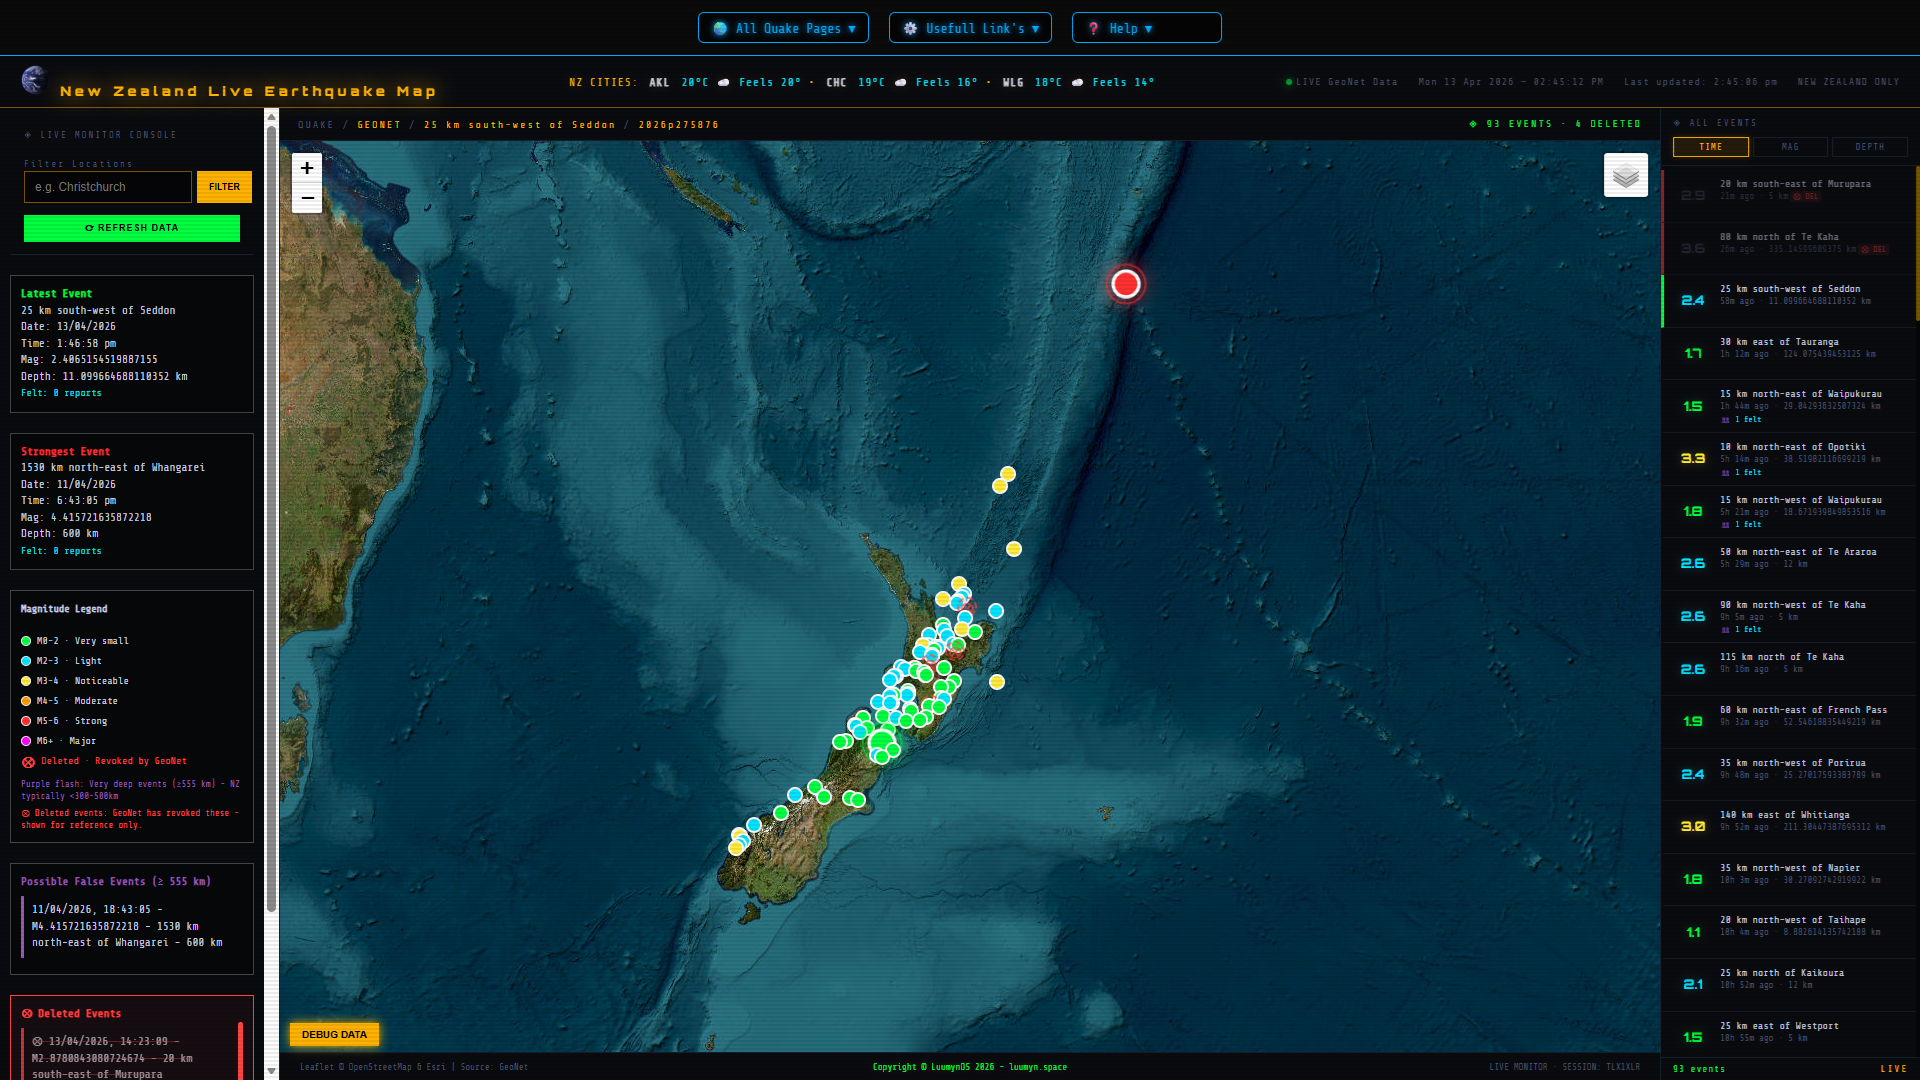1920x1080 pixels.
Task: Click the yellow marker east of Northland
Action: pos(1014,549)
